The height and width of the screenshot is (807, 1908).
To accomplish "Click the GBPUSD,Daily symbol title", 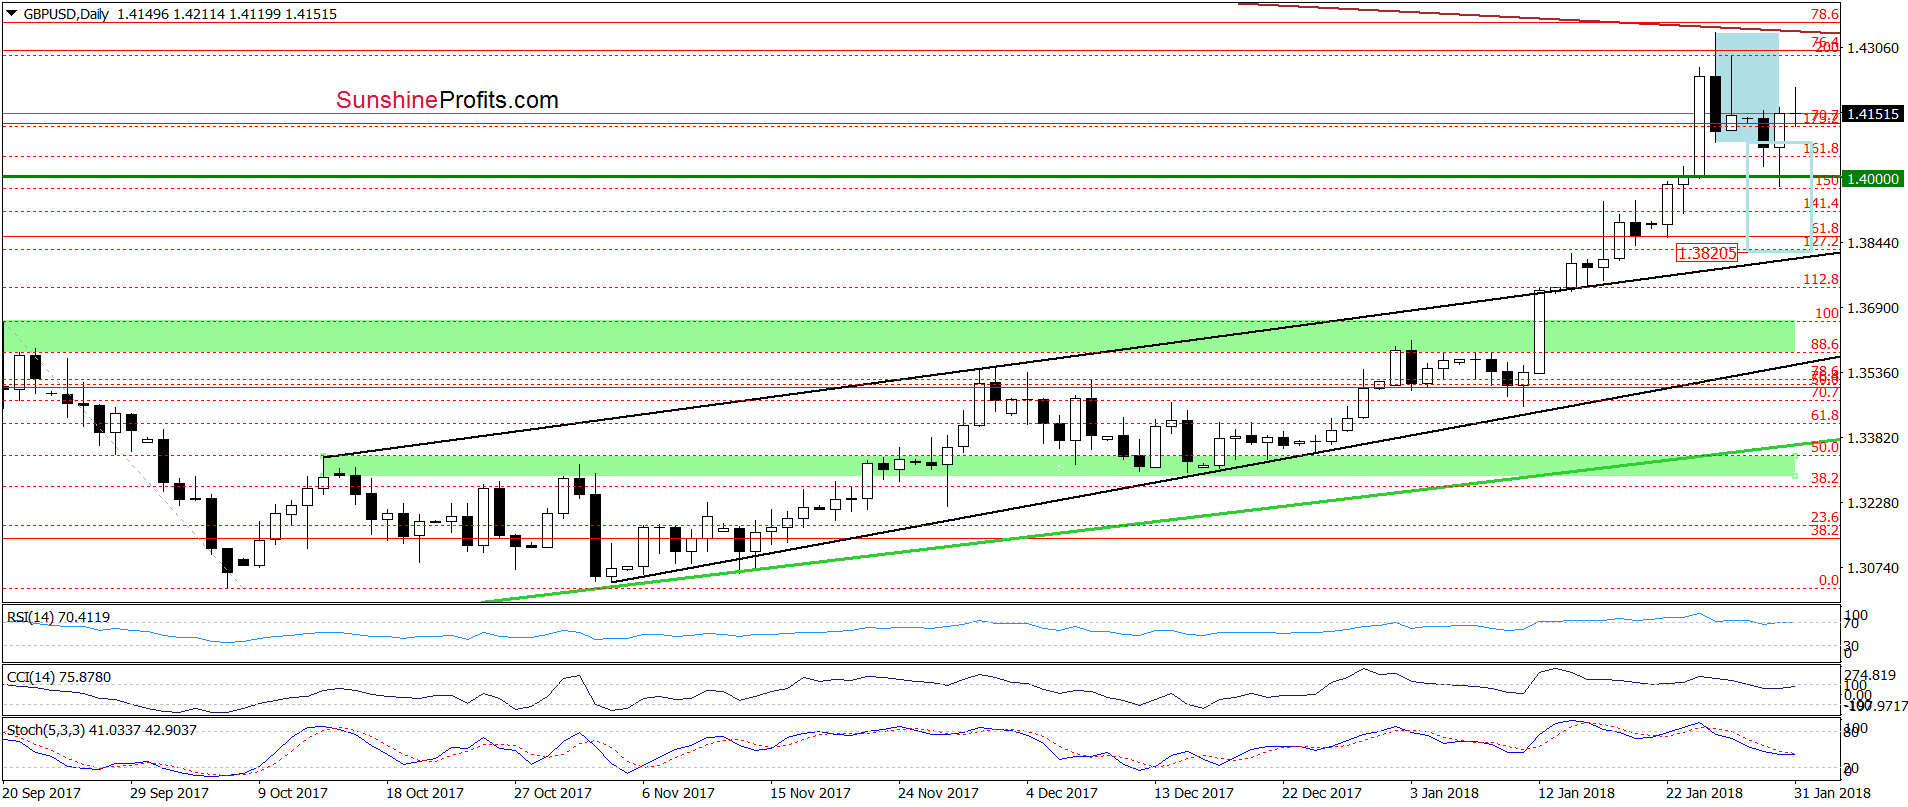I will click(x=67, y=14).
